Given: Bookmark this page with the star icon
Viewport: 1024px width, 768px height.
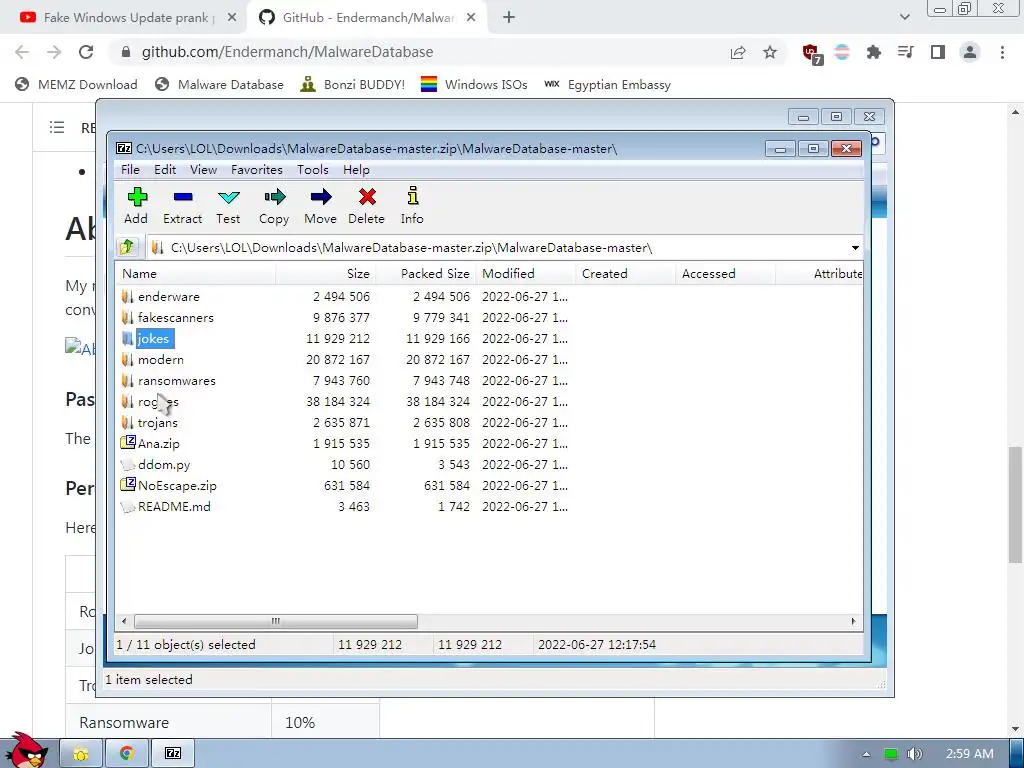Looking at the screenshot, I should pos(770,52).
